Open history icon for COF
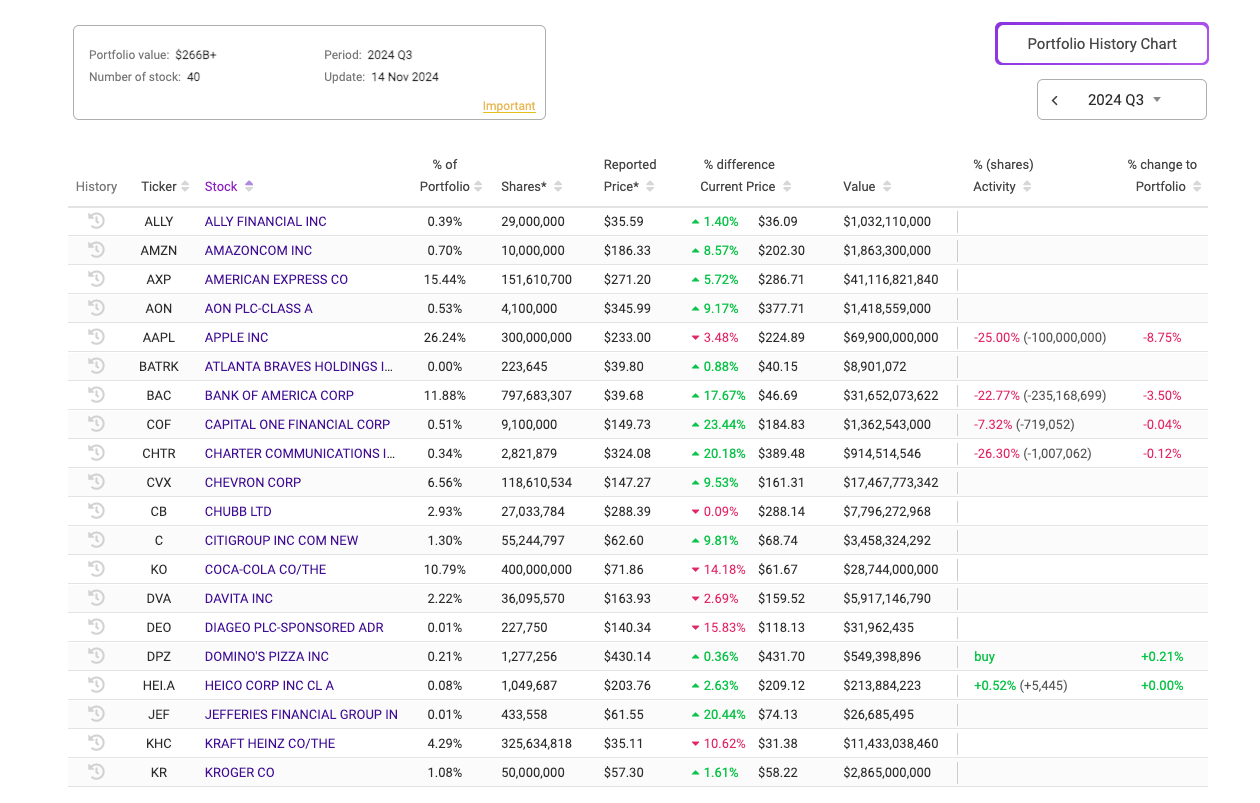This screenshot has width=1260, height=803. (x=96, y=424)
